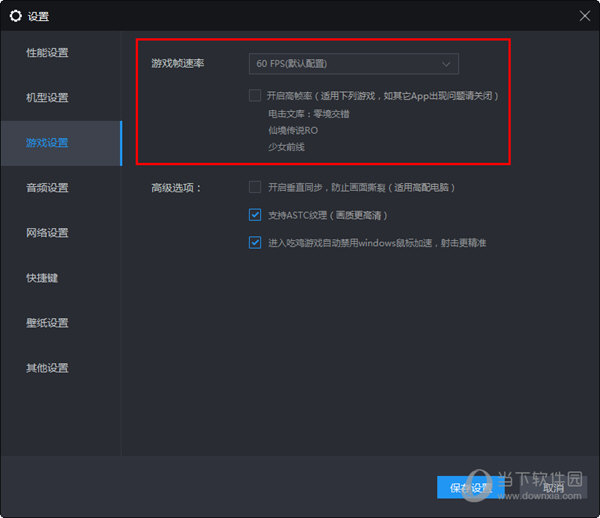The height and width of the screenshot is (518, 600).
Task: Uncheck 支持ASTC纹理 option
Action: pos(255,215)
